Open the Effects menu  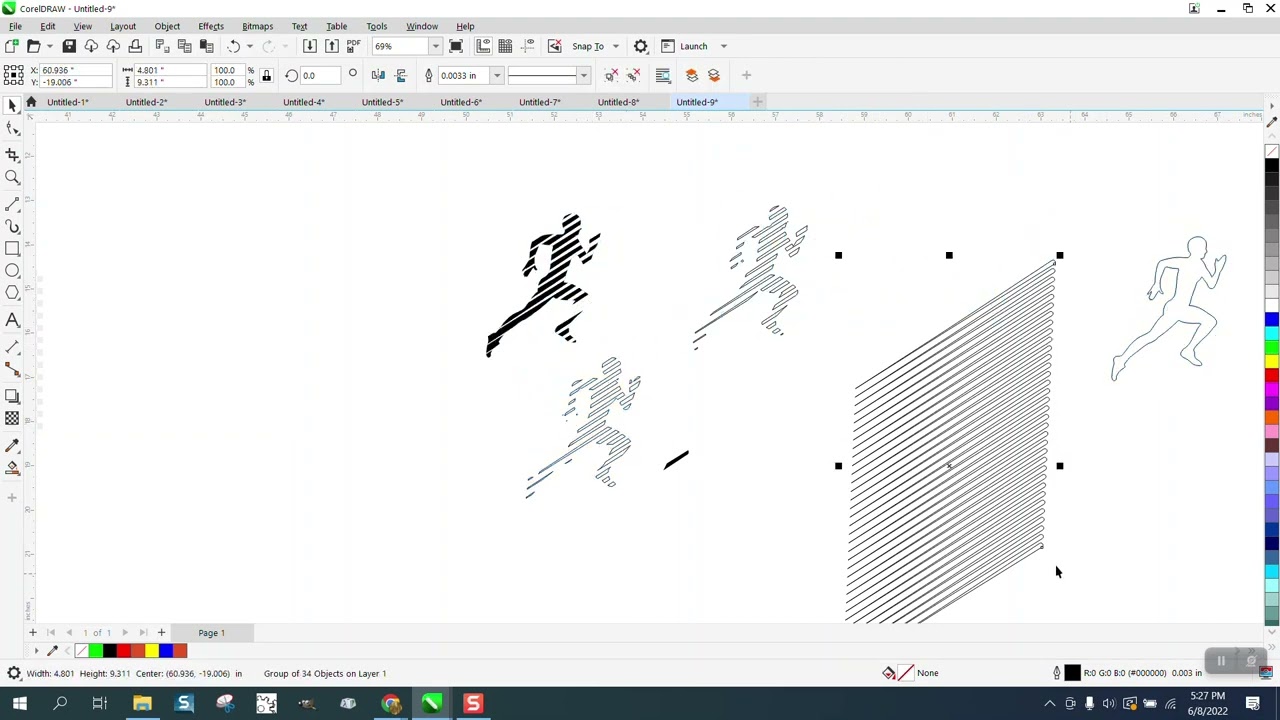[x=210, y=26]
